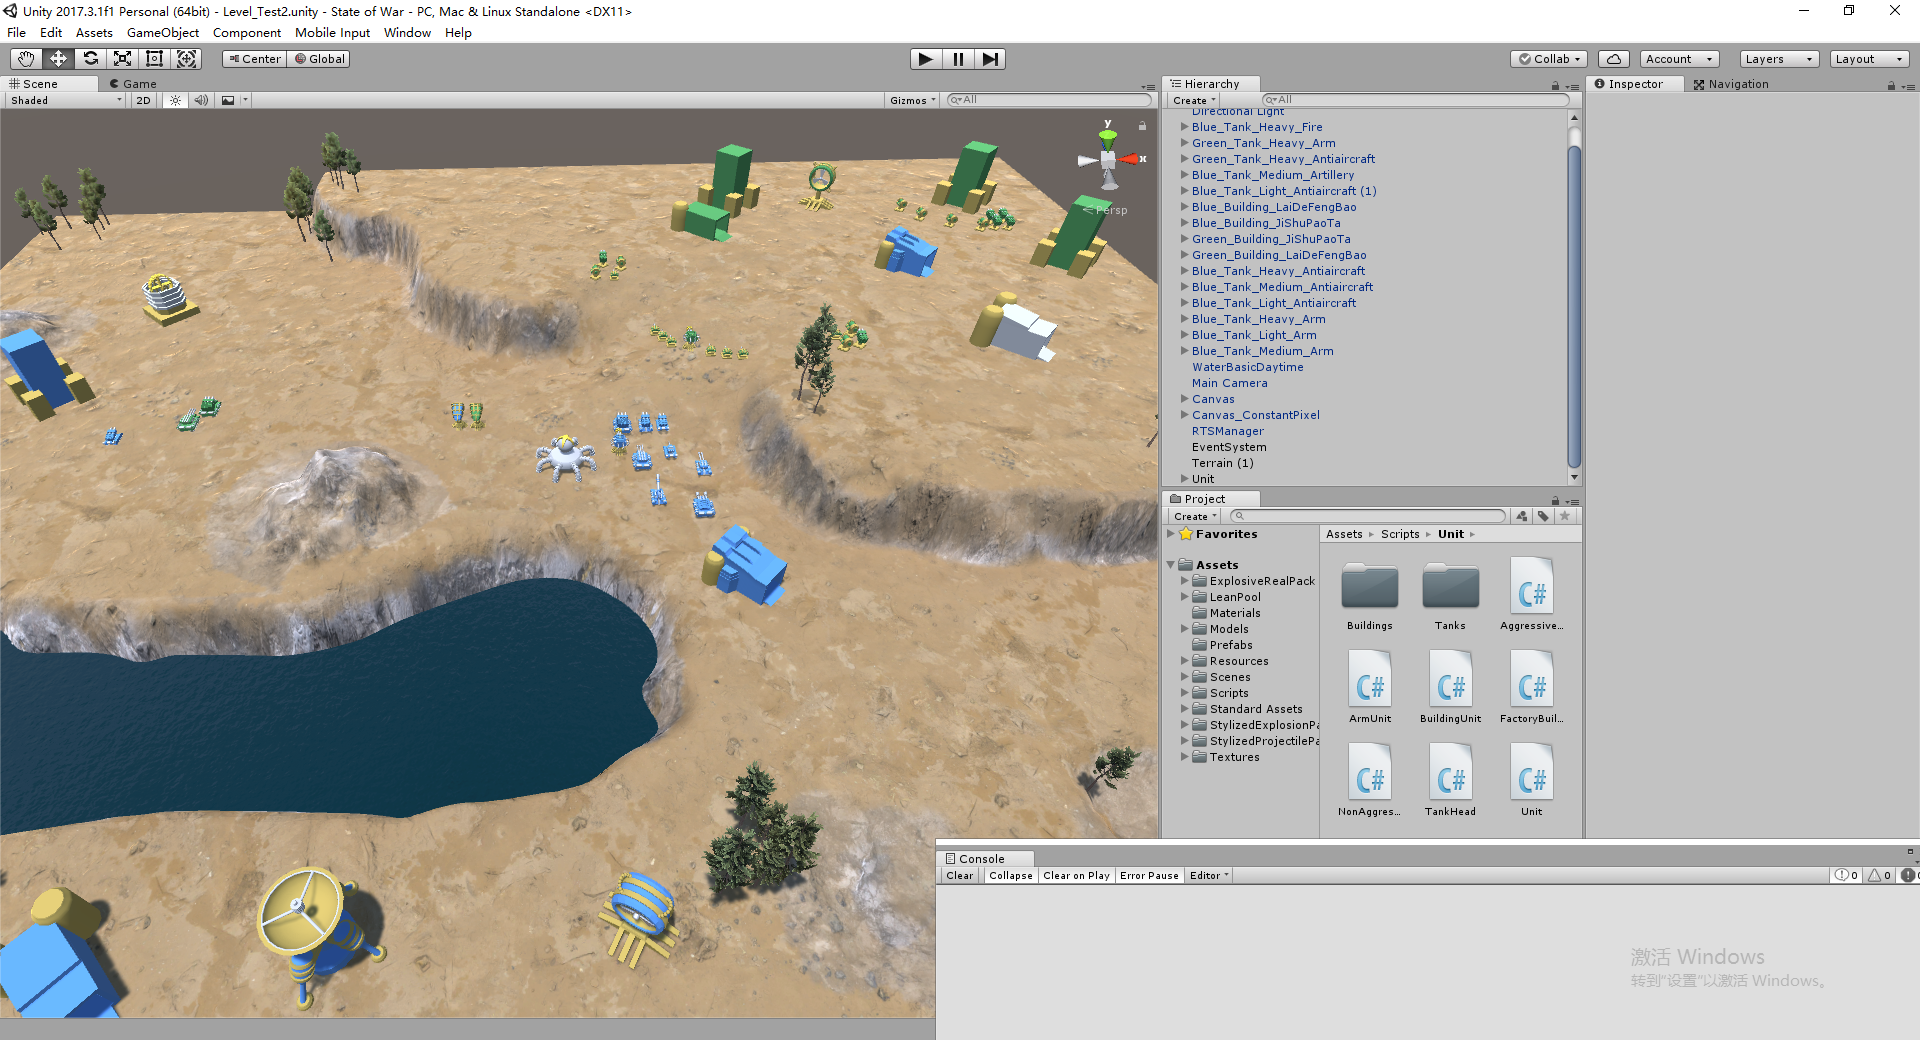Open scene effects image toggle
The width and height of the screenshot is (1920, 1040).
point(228,100)
